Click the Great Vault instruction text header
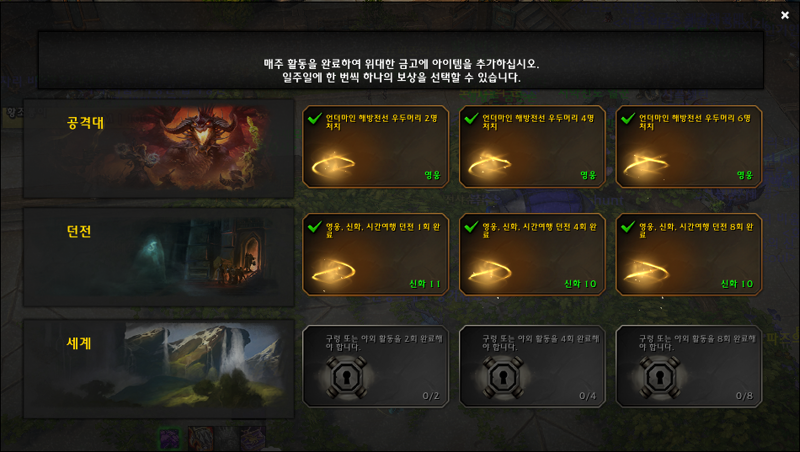This screenshot has height=452, width=800. point(401,70)
